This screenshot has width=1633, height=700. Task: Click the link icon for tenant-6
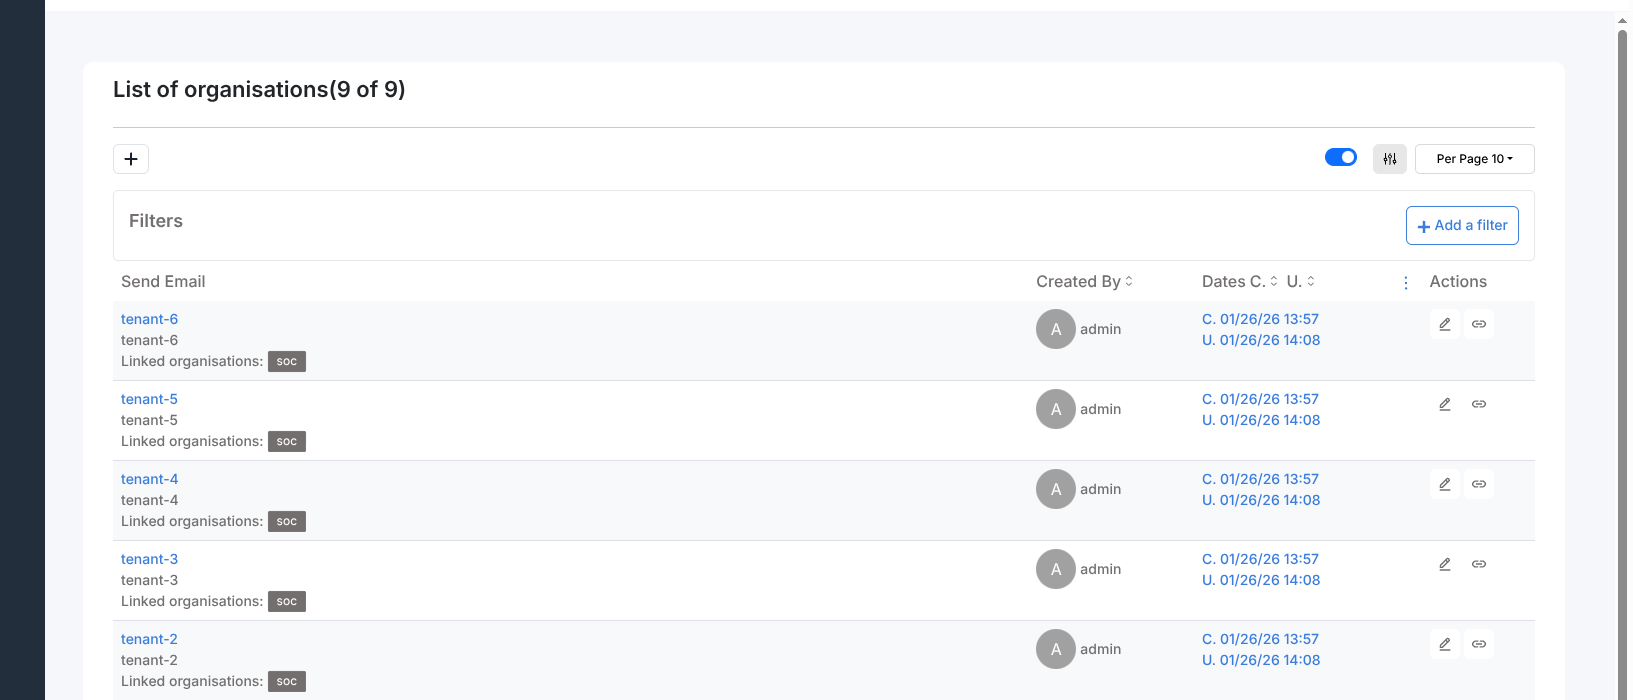1479,324
